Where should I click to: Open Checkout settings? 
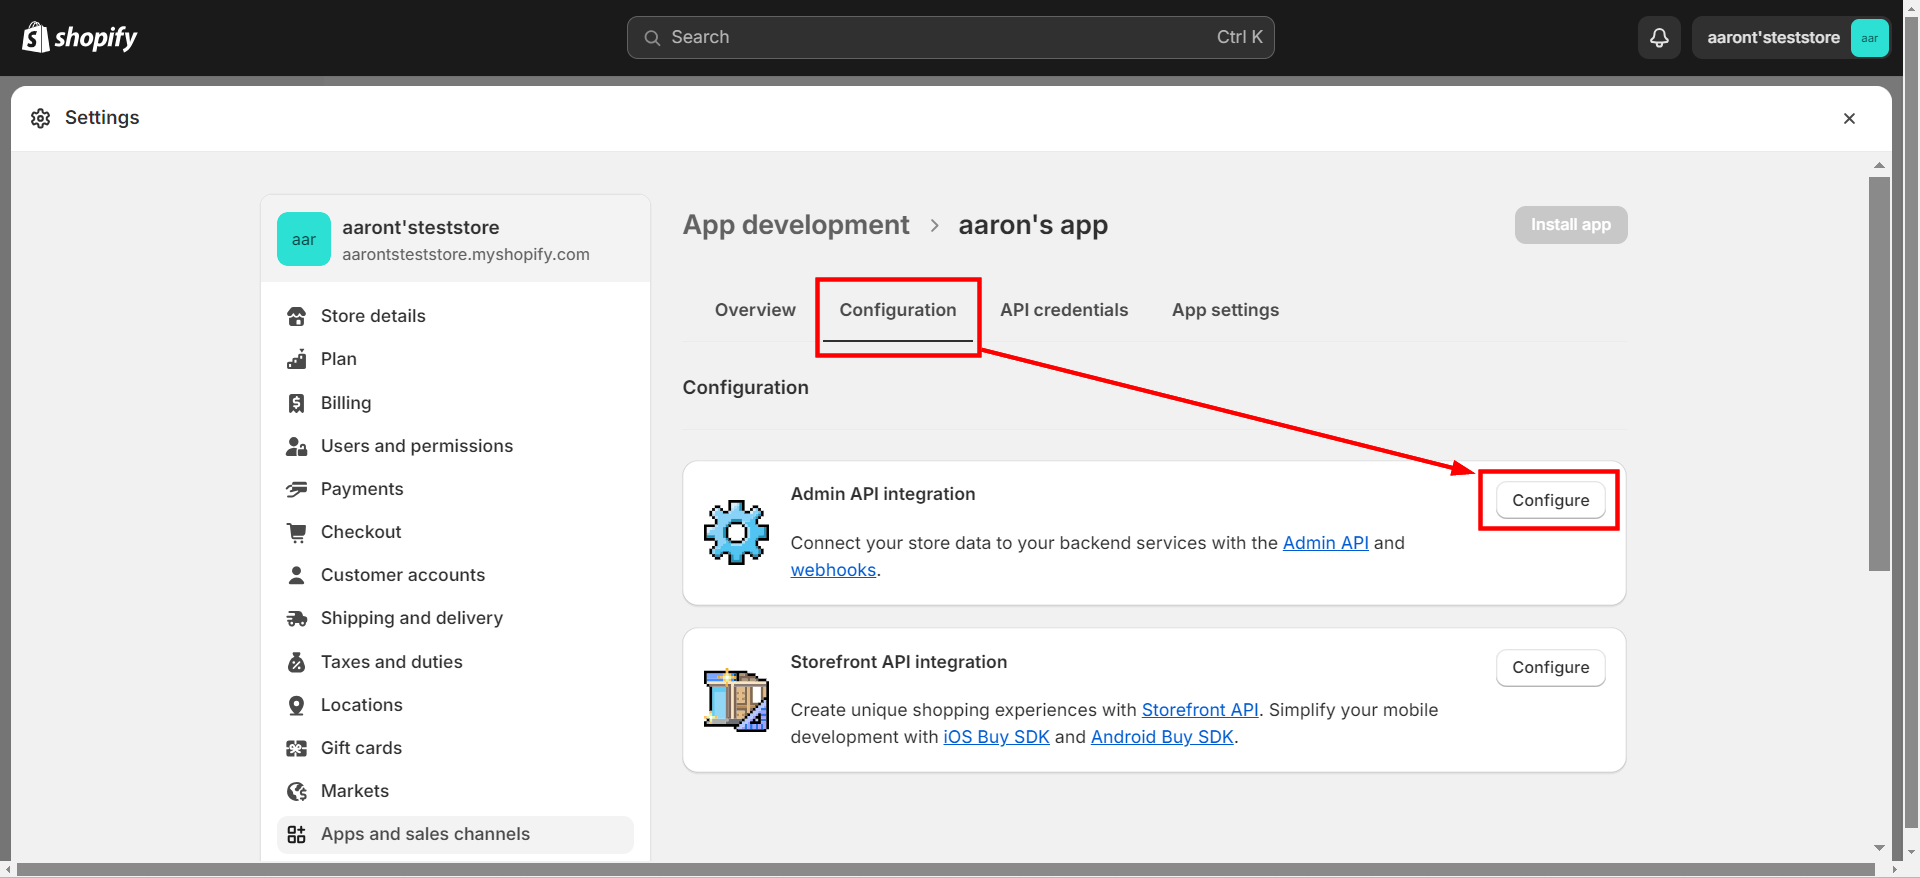[x=455, y=532]
